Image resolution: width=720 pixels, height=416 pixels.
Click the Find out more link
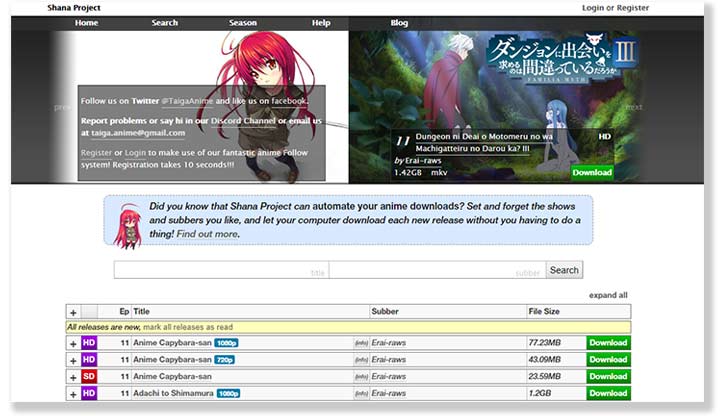[x=207, y=234]
